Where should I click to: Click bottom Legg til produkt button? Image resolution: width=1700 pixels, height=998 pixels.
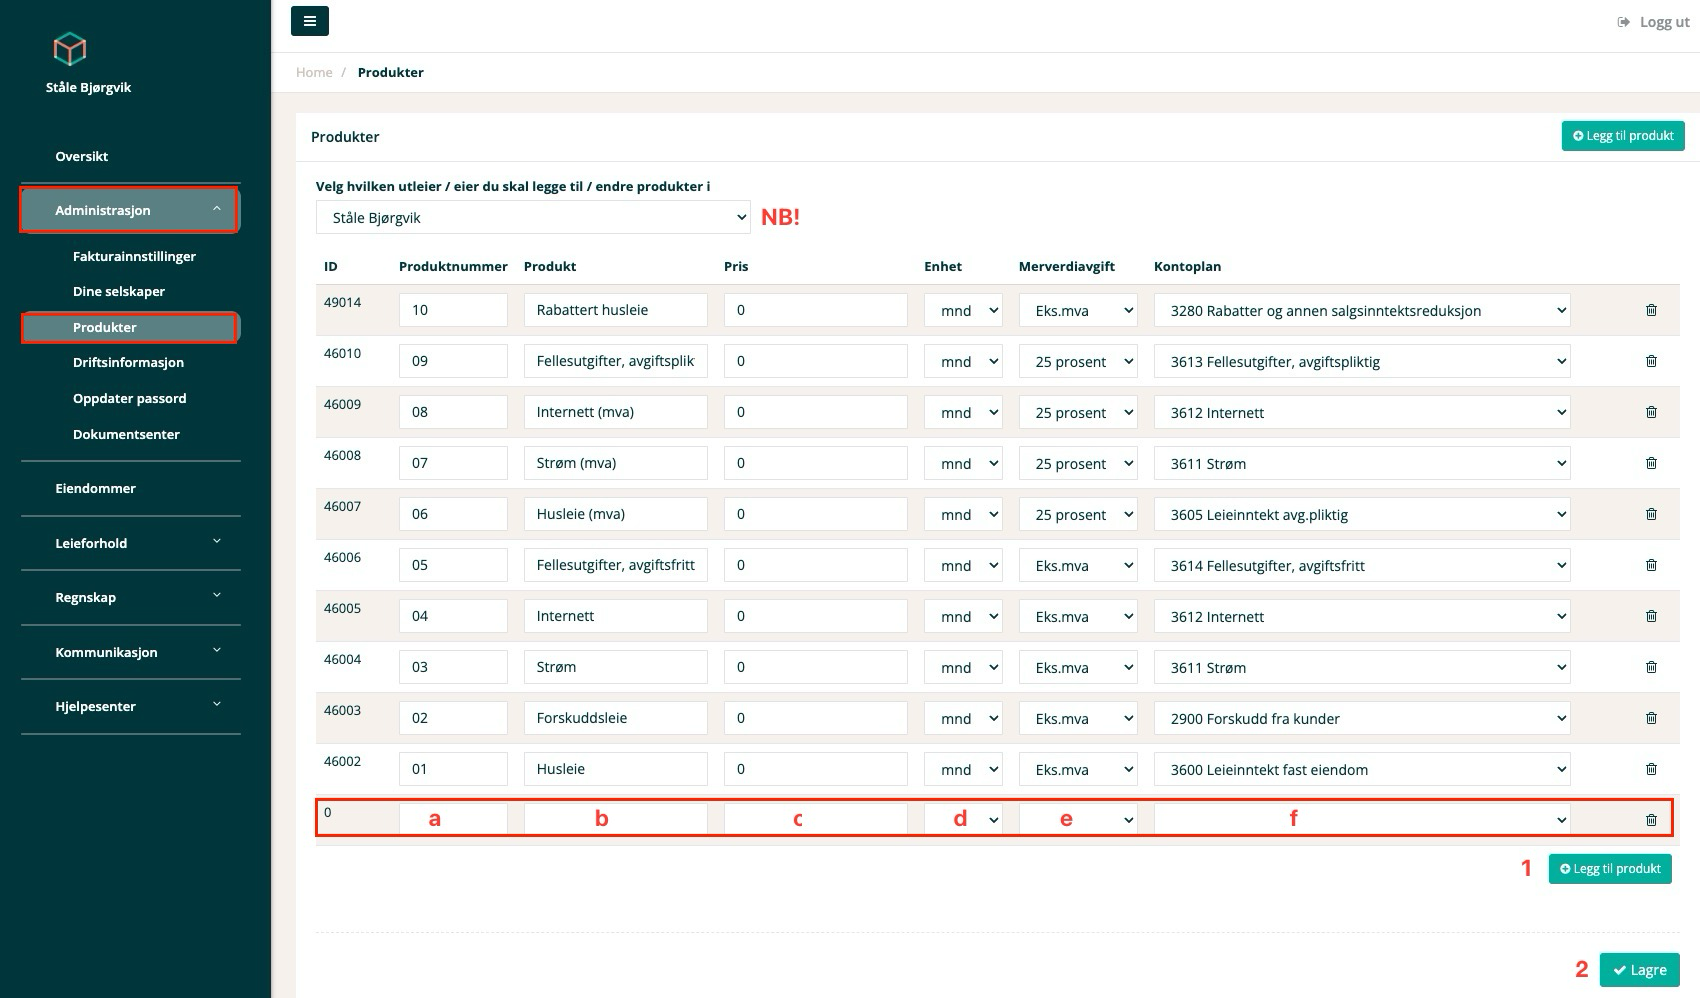[x=1610, y=869]
